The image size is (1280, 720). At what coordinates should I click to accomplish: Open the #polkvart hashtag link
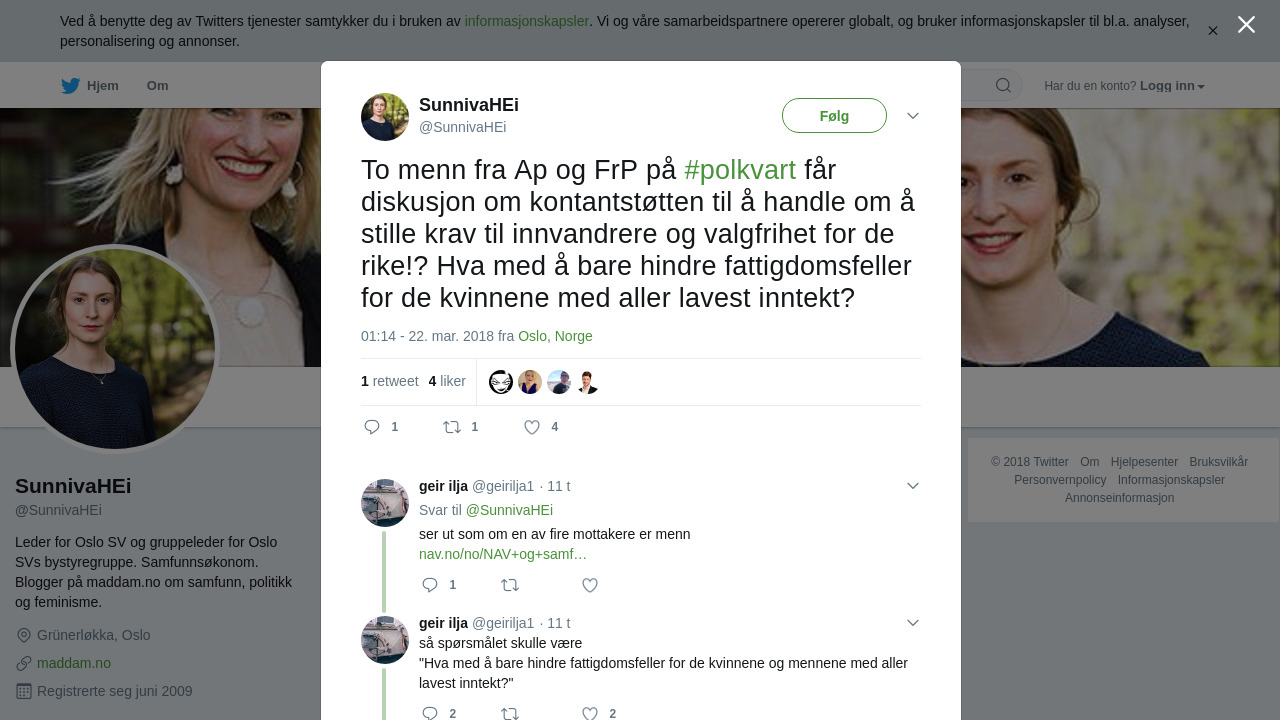(x=740, y=170)
